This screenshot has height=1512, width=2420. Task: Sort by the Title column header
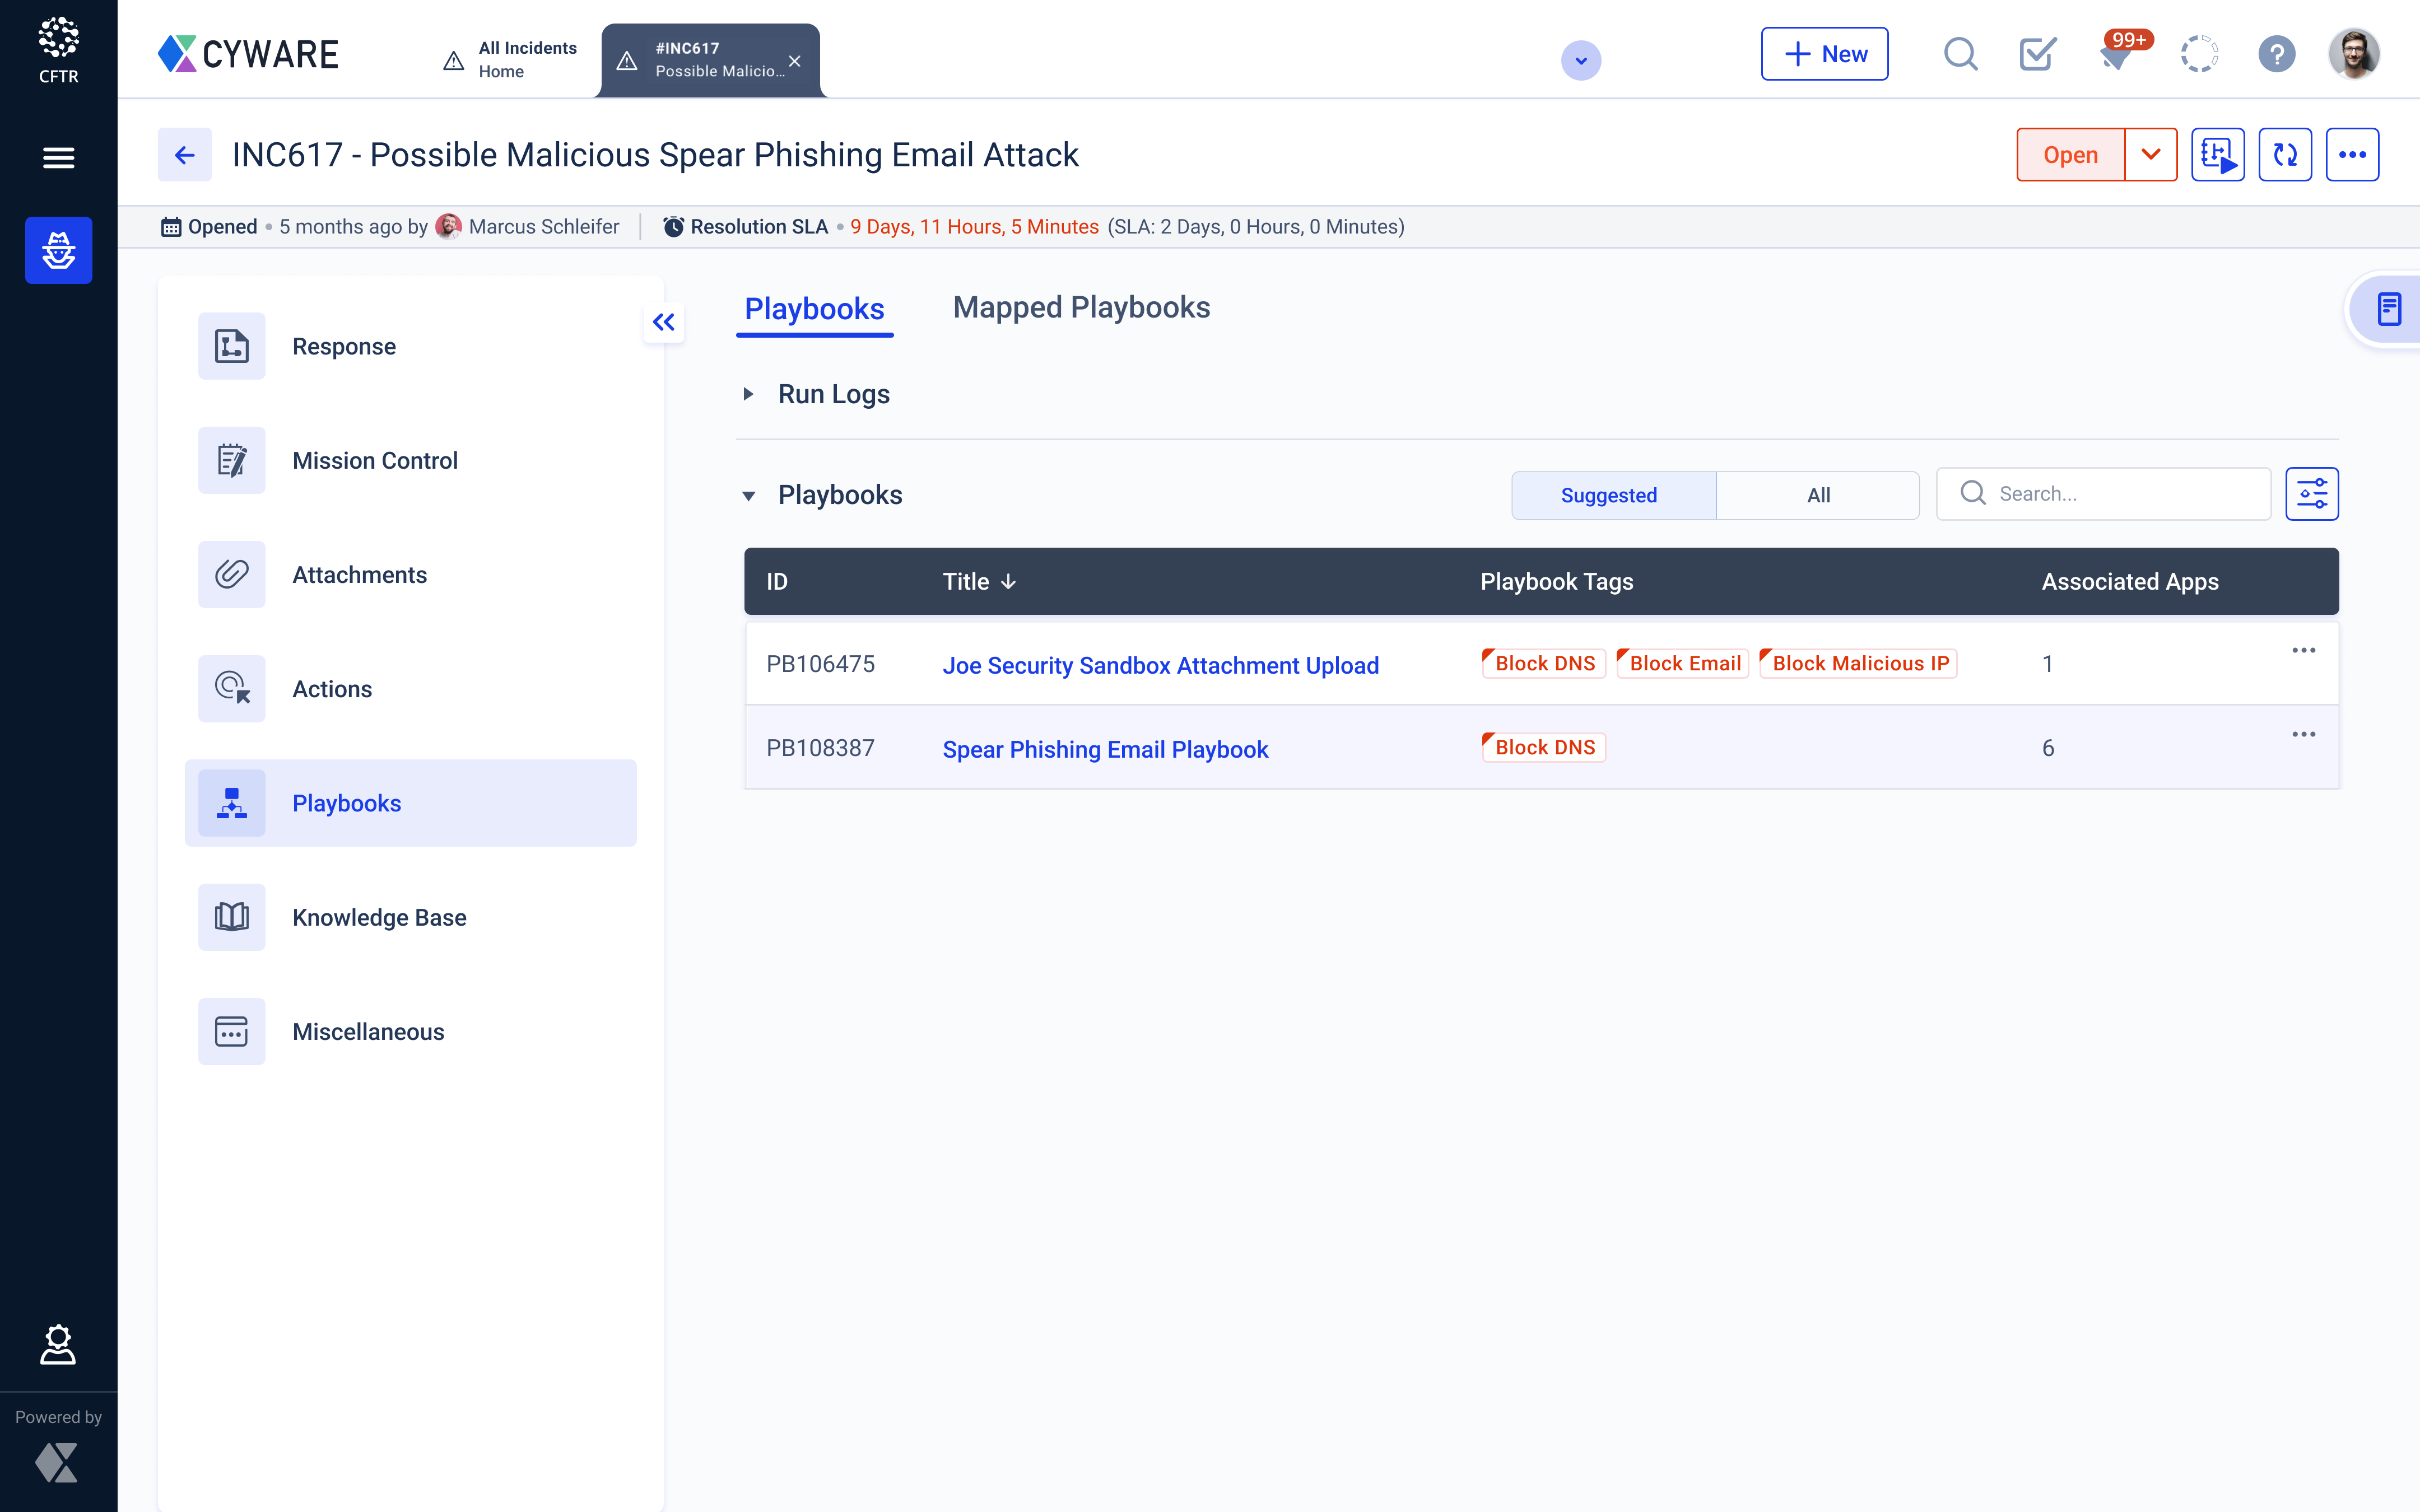pos(979,581)
